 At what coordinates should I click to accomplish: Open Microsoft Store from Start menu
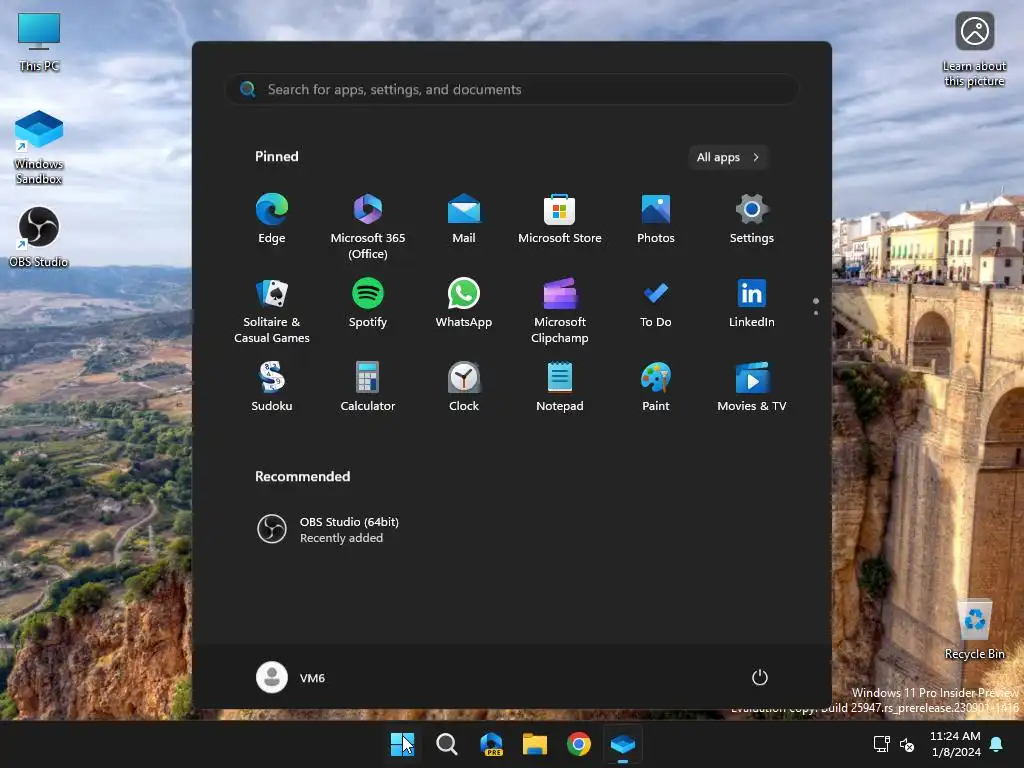[x=560, y=219]
